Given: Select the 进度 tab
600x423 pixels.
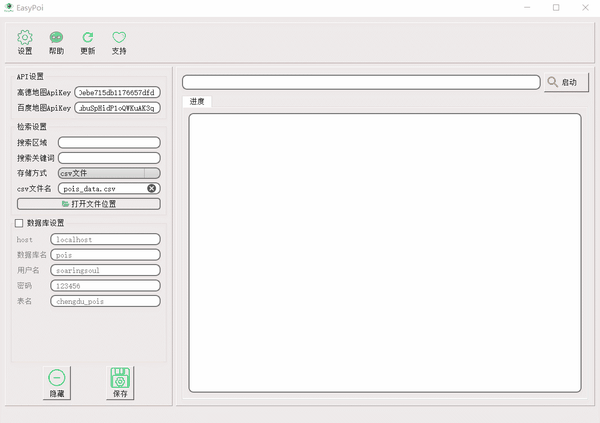Looking at the screenshot, I should pyautogui.click(x=197, y=101).
